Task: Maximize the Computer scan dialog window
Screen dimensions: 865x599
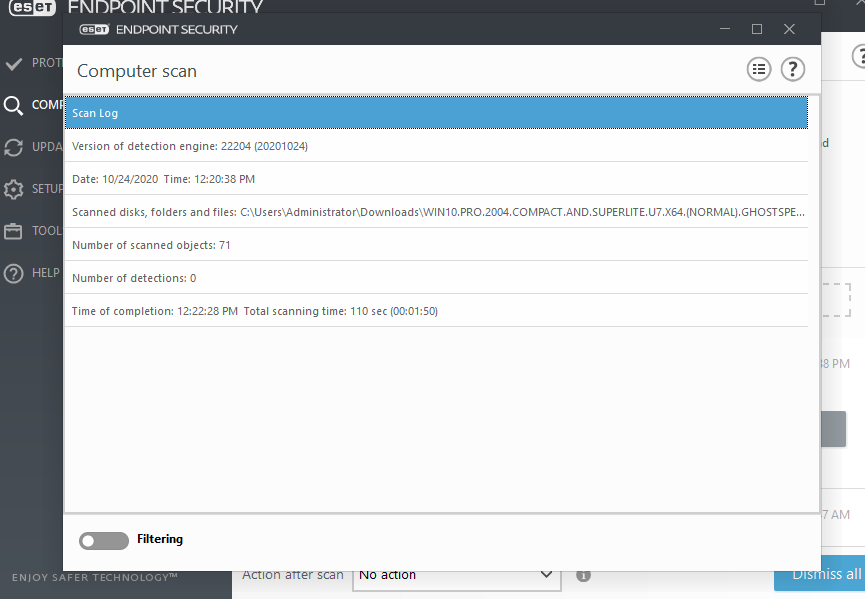Action: tap(757, 29)
